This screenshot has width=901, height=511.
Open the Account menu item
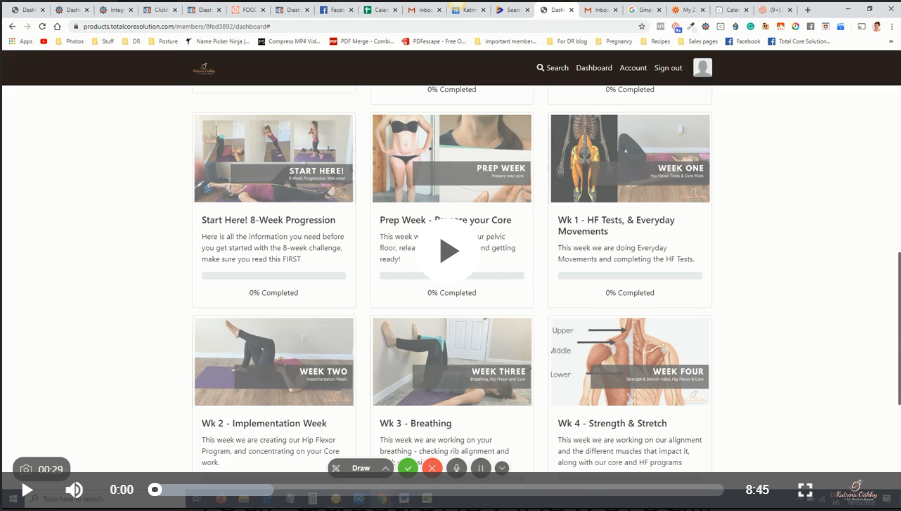click(633, 68)
